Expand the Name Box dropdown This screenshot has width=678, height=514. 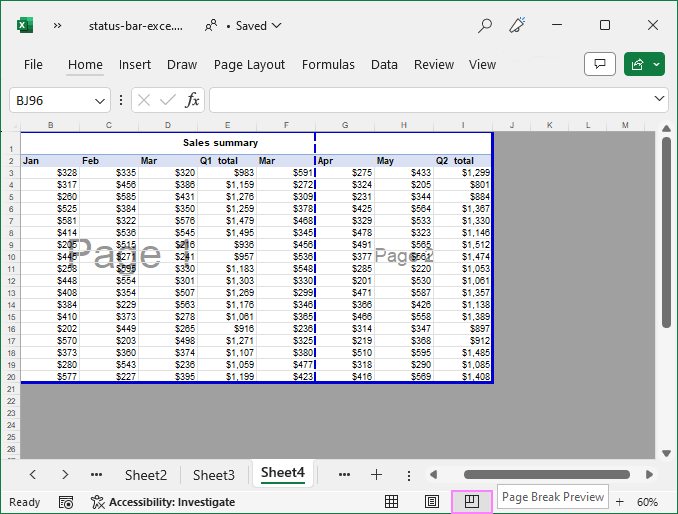pyautogui.click(x=100, y=100)
